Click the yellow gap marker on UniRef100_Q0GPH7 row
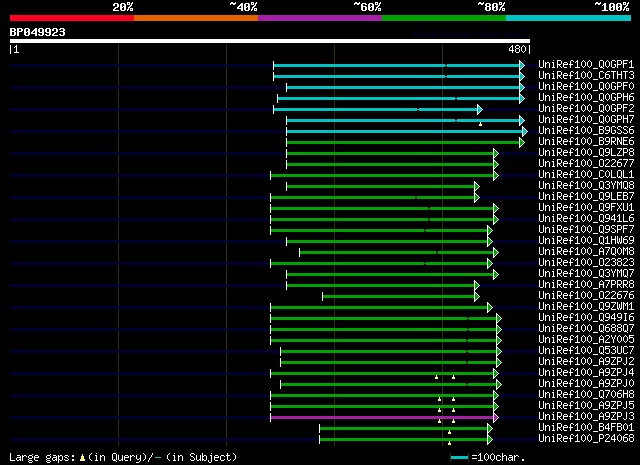The height and width of the screenshot is (465, 640). 480,124
